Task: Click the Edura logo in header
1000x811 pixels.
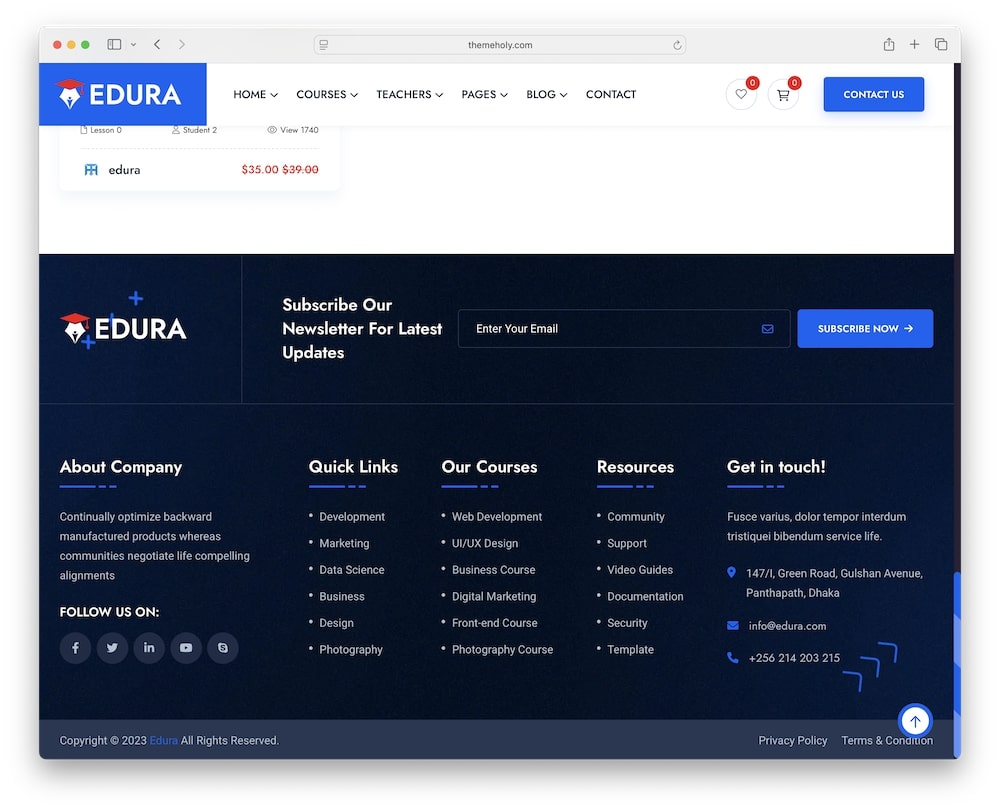Action: click(121, 94)
